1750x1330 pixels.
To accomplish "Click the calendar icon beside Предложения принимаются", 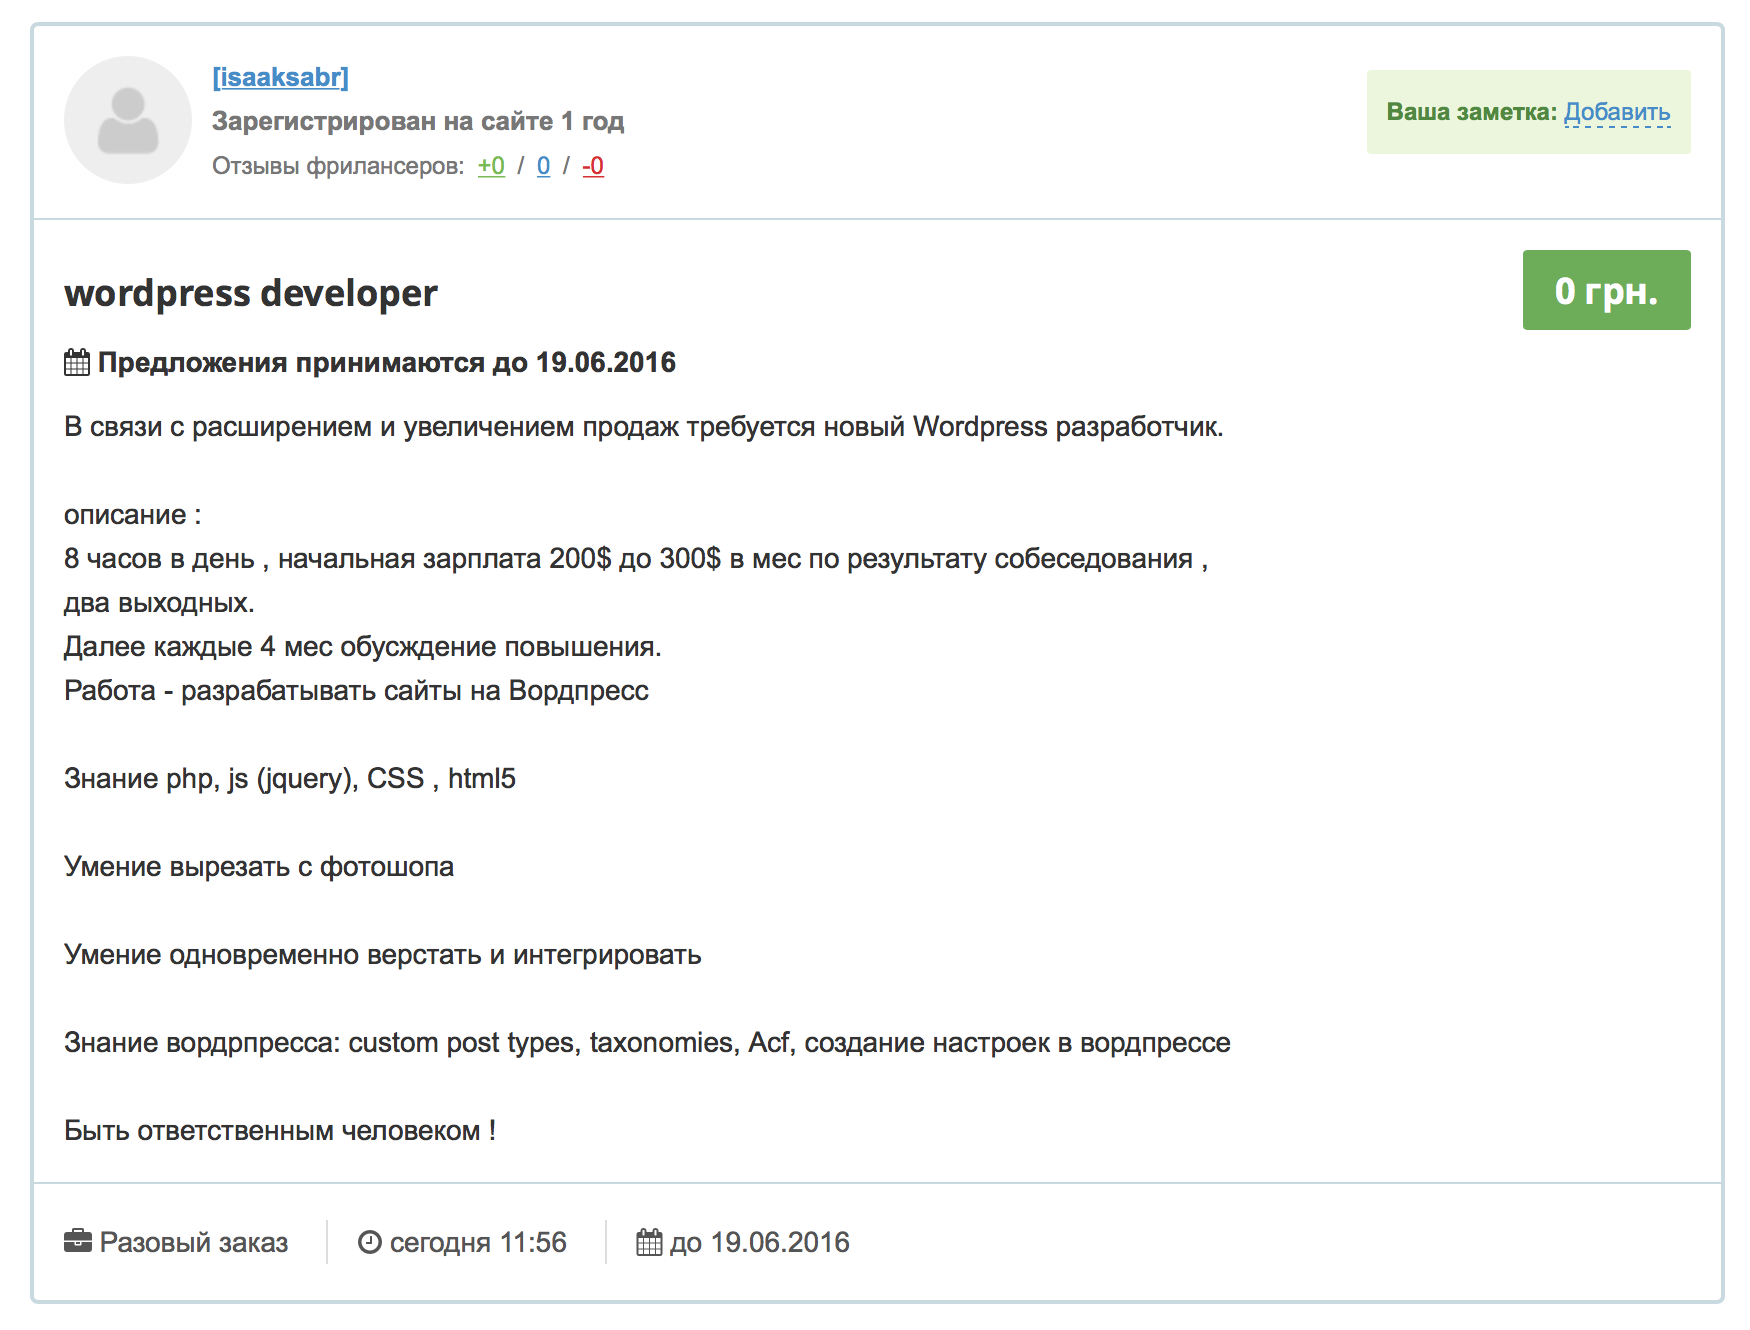I will point(77,362).
